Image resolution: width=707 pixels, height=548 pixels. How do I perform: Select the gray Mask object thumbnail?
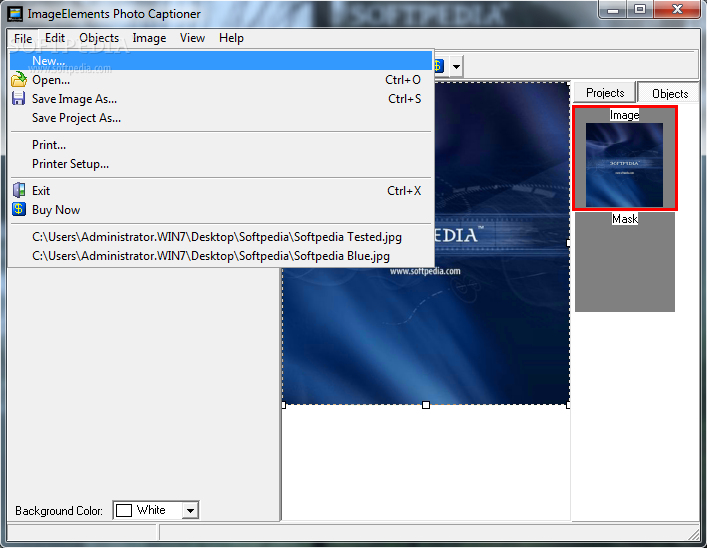[x=624, y=262]
